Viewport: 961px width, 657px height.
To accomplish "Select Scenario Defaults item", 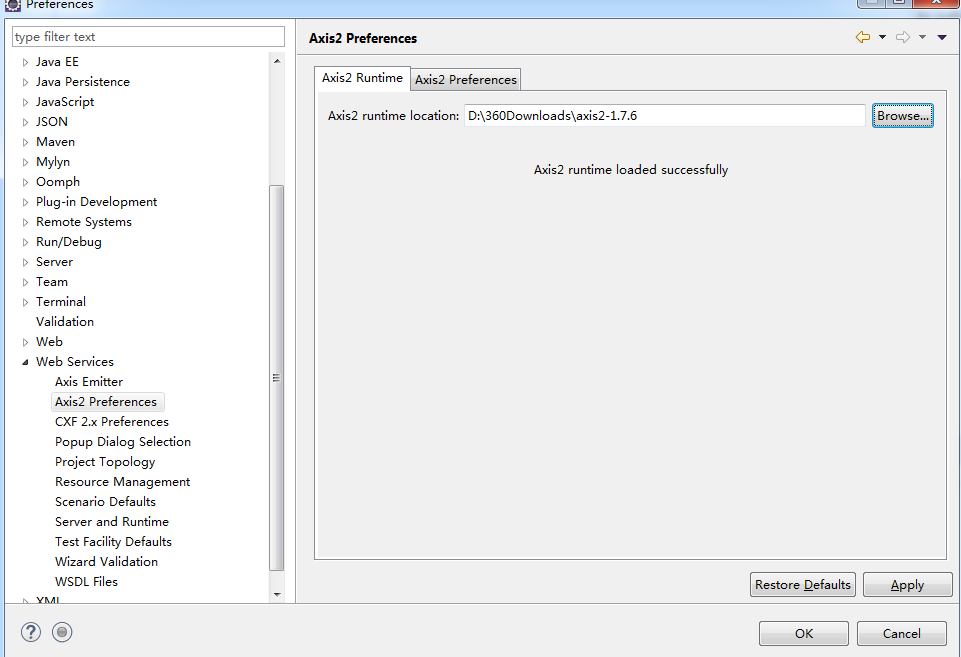I will tap(105, 502).
